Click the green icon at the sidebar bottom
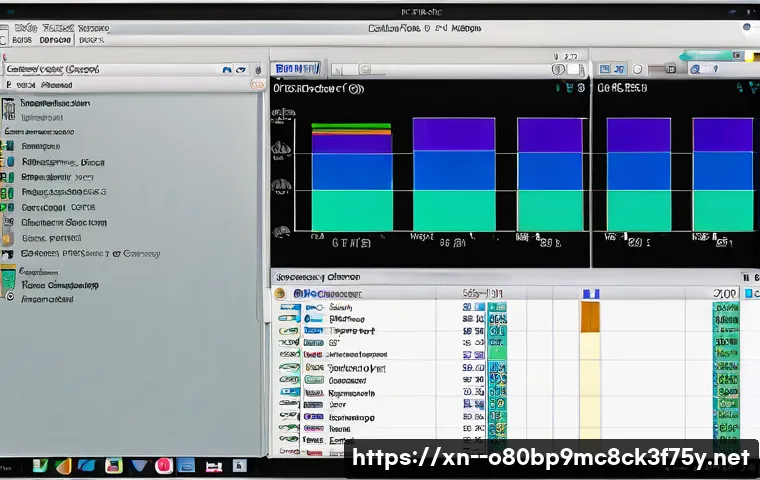This screenshot has width=760, height=480. click(9, 277)
